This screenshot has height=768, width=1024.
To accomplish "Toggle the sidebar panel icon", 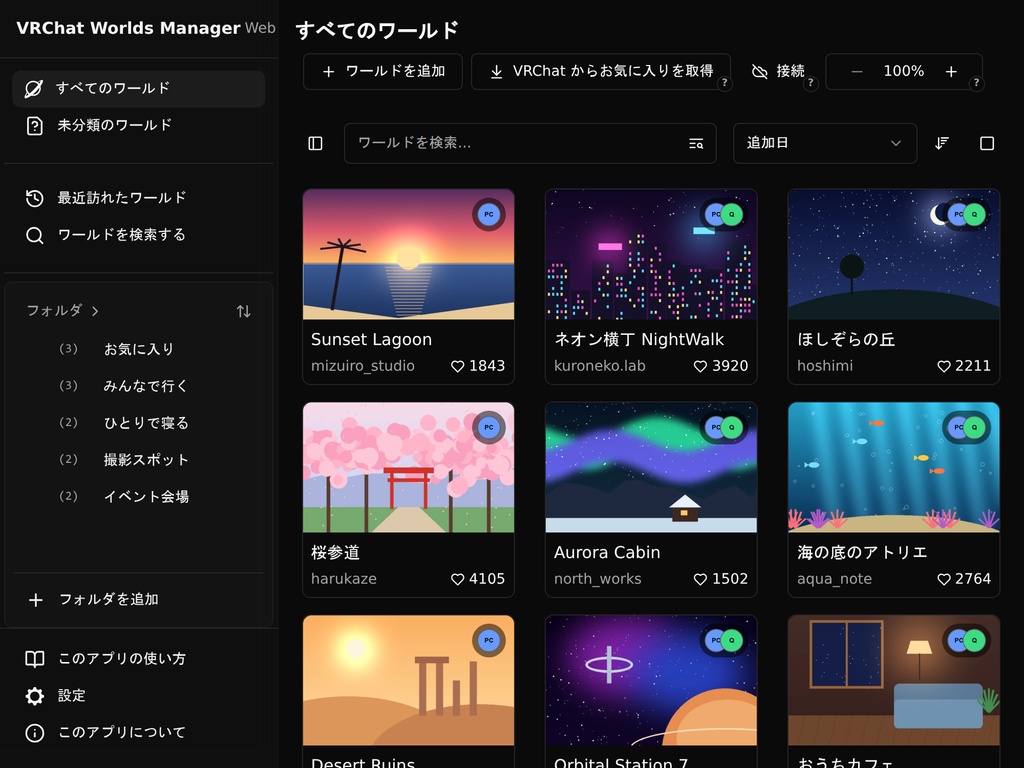I will (x=315, y=143).
